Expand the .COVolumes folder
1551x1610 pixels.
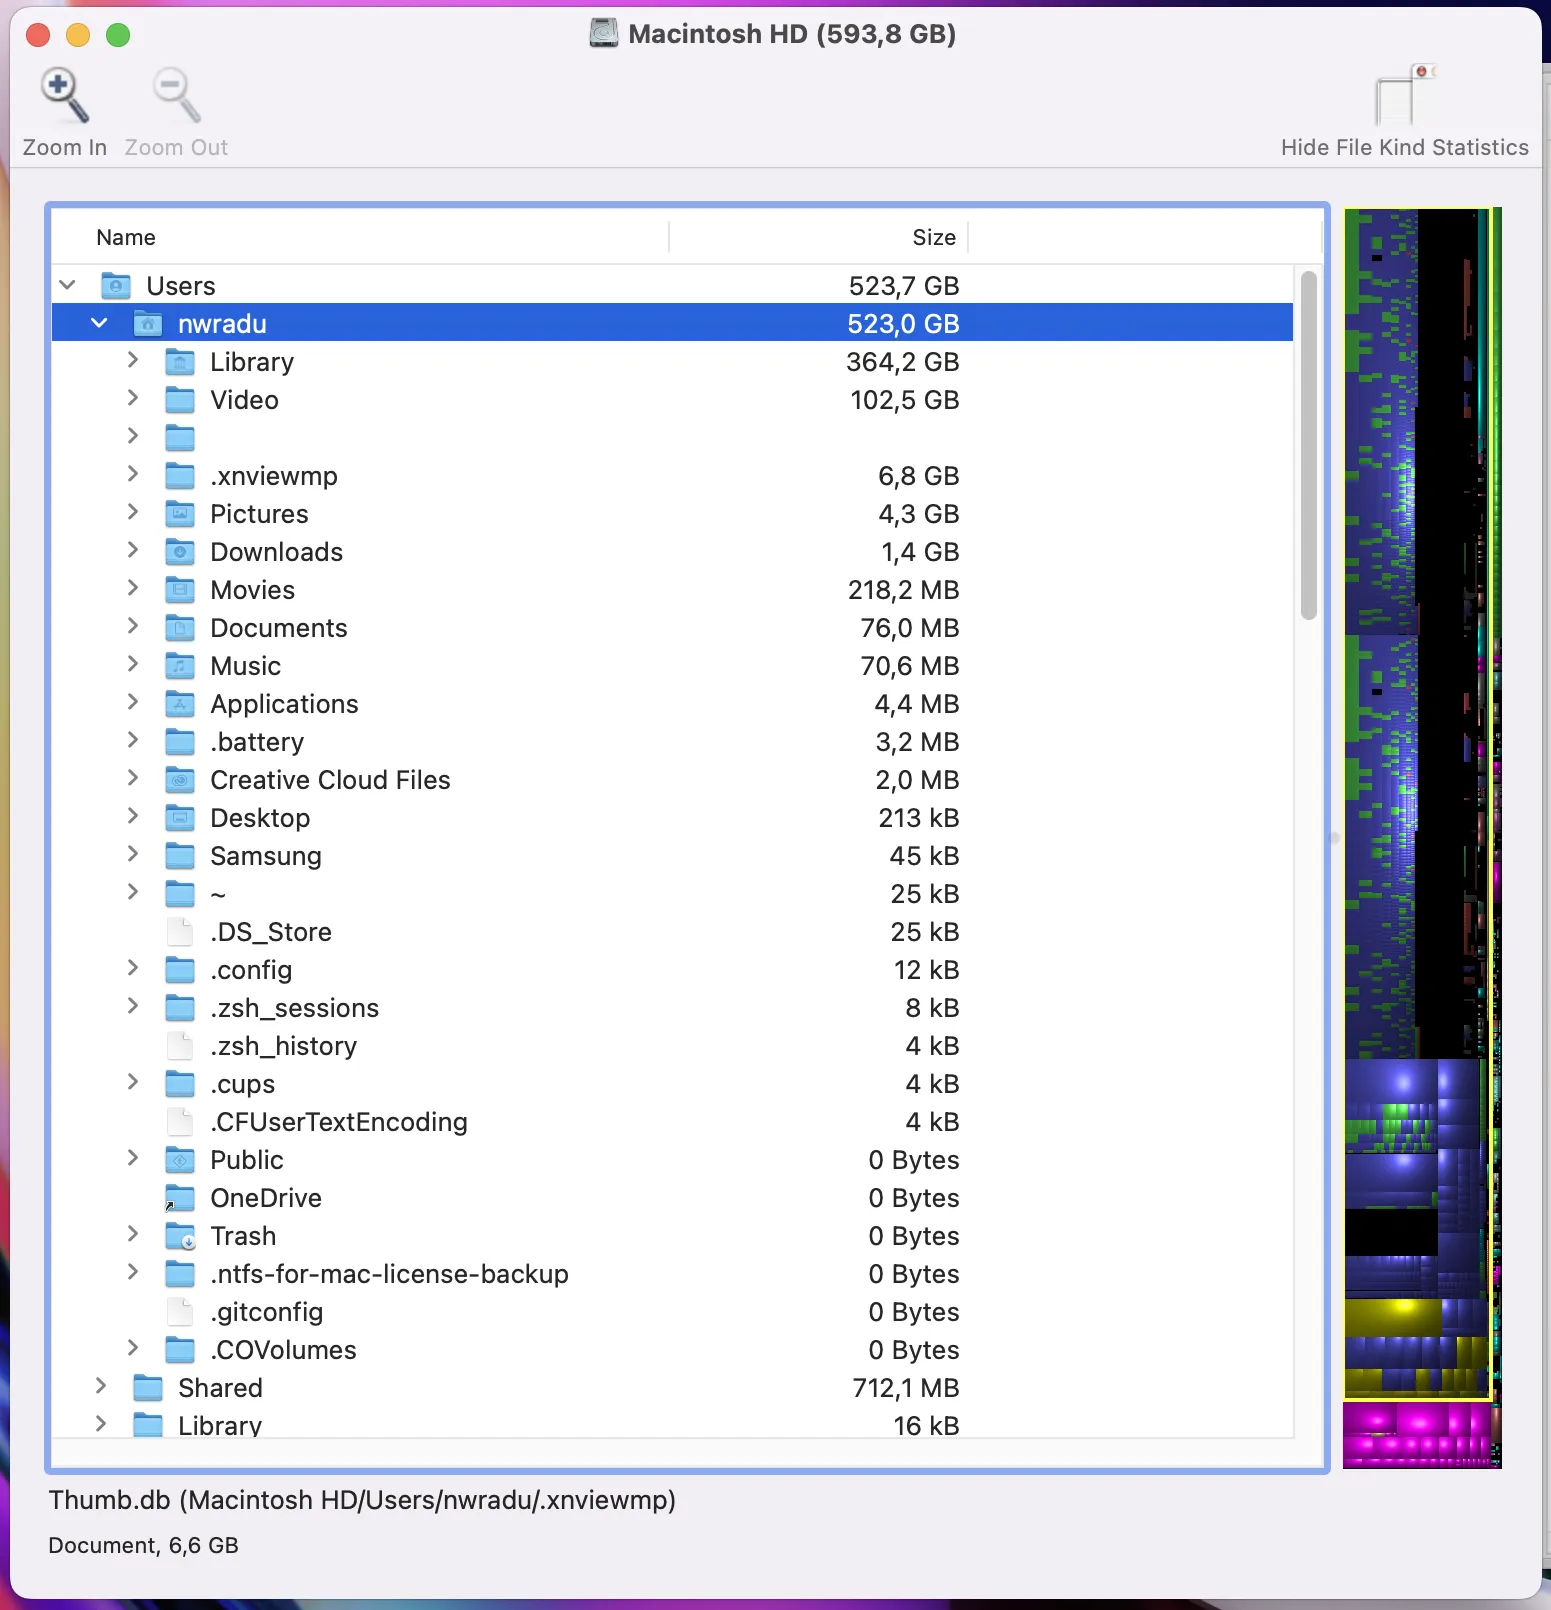[x=132, y=1348]
